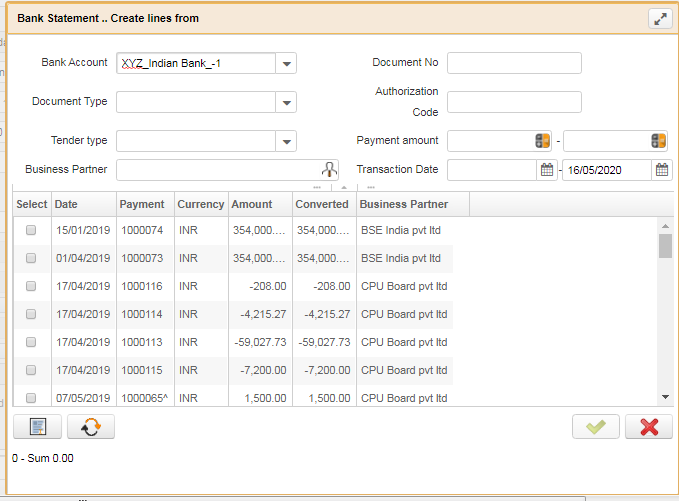Click the amount -7,200.00 in Amount column
Image resolution: width=679 pixels, height=501 pixels.
tap(263, 370)
